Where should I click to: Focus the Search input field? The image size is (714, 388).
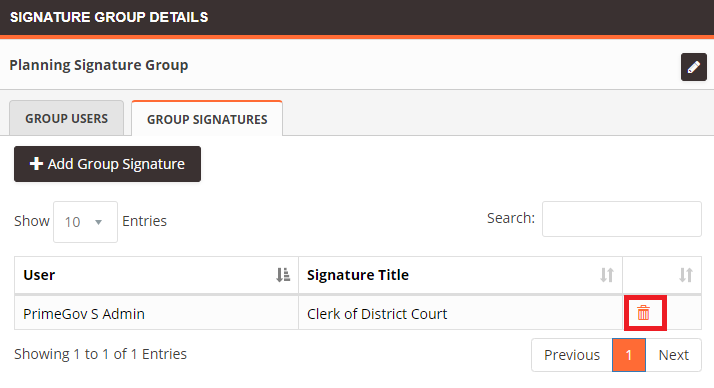point(622,219)
